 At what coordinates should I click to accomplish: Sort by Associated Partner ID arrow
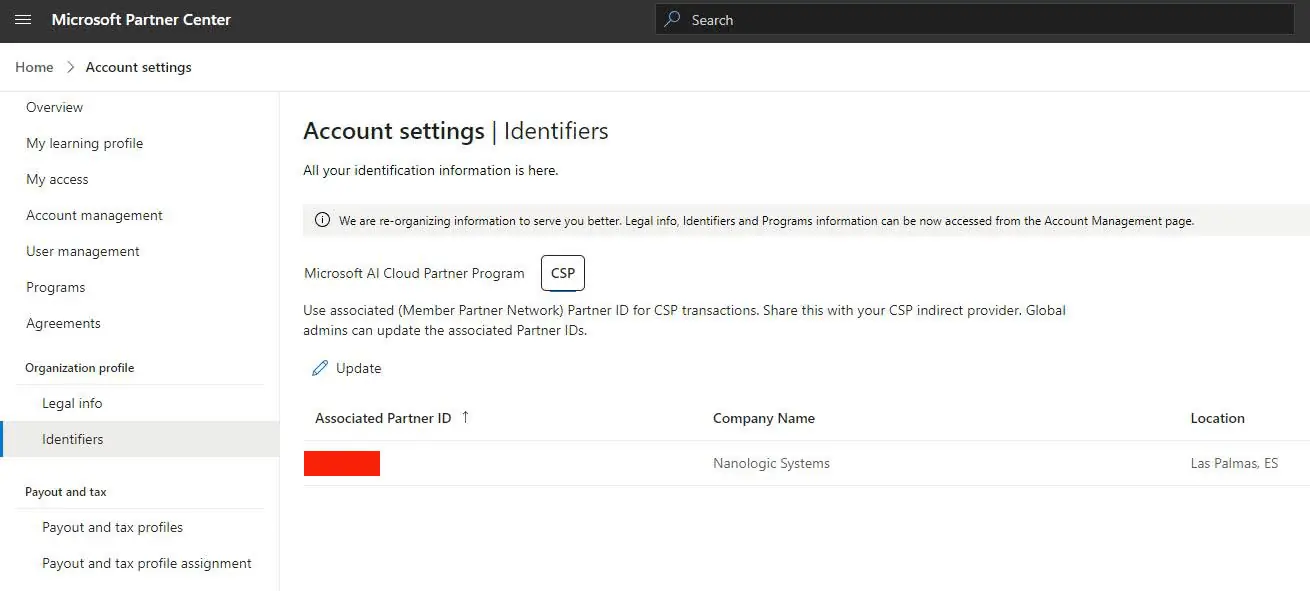click(x=465, y=418)
